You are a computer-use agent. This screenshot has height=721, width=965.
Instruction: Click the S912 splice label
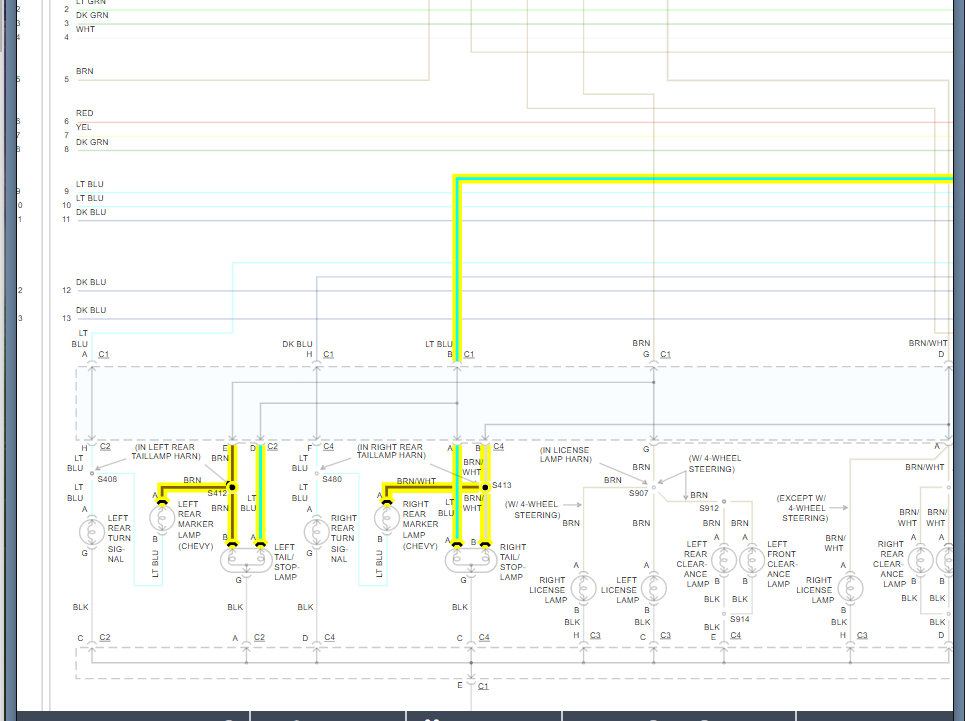pyautogui.click(x=709, y=508)
